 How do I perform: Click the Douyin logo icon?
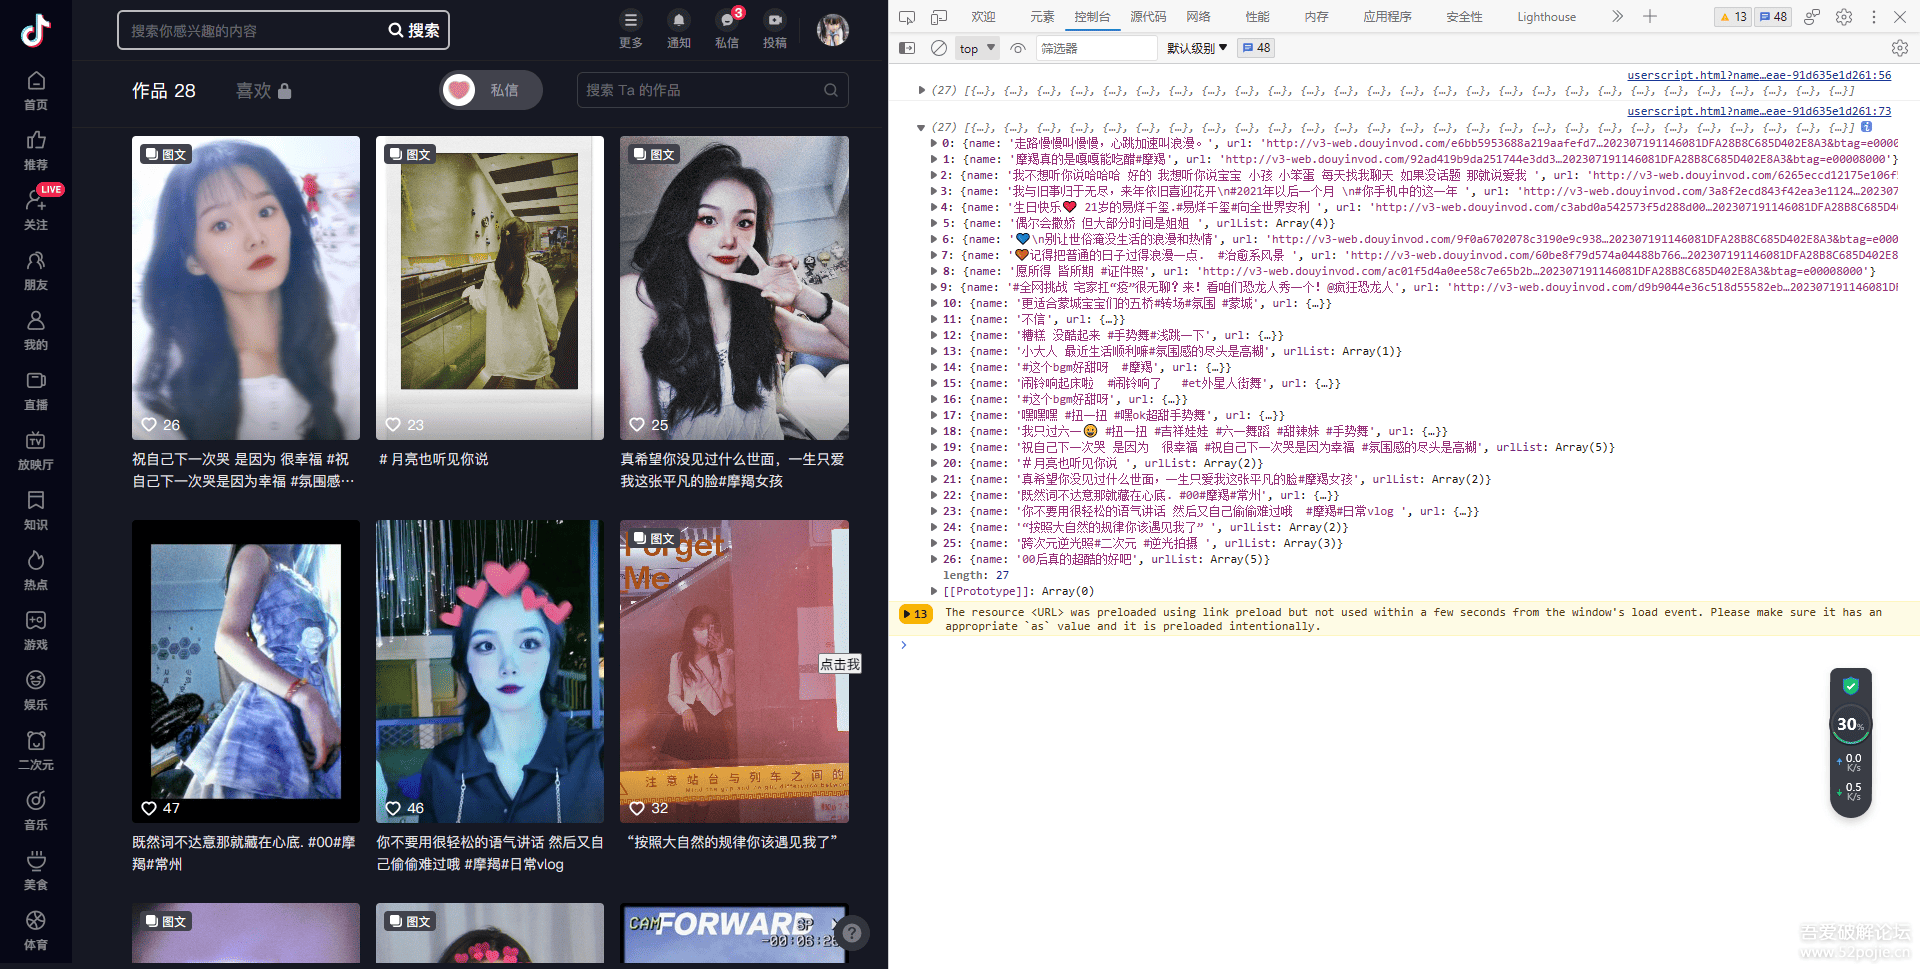click(36, 30)
